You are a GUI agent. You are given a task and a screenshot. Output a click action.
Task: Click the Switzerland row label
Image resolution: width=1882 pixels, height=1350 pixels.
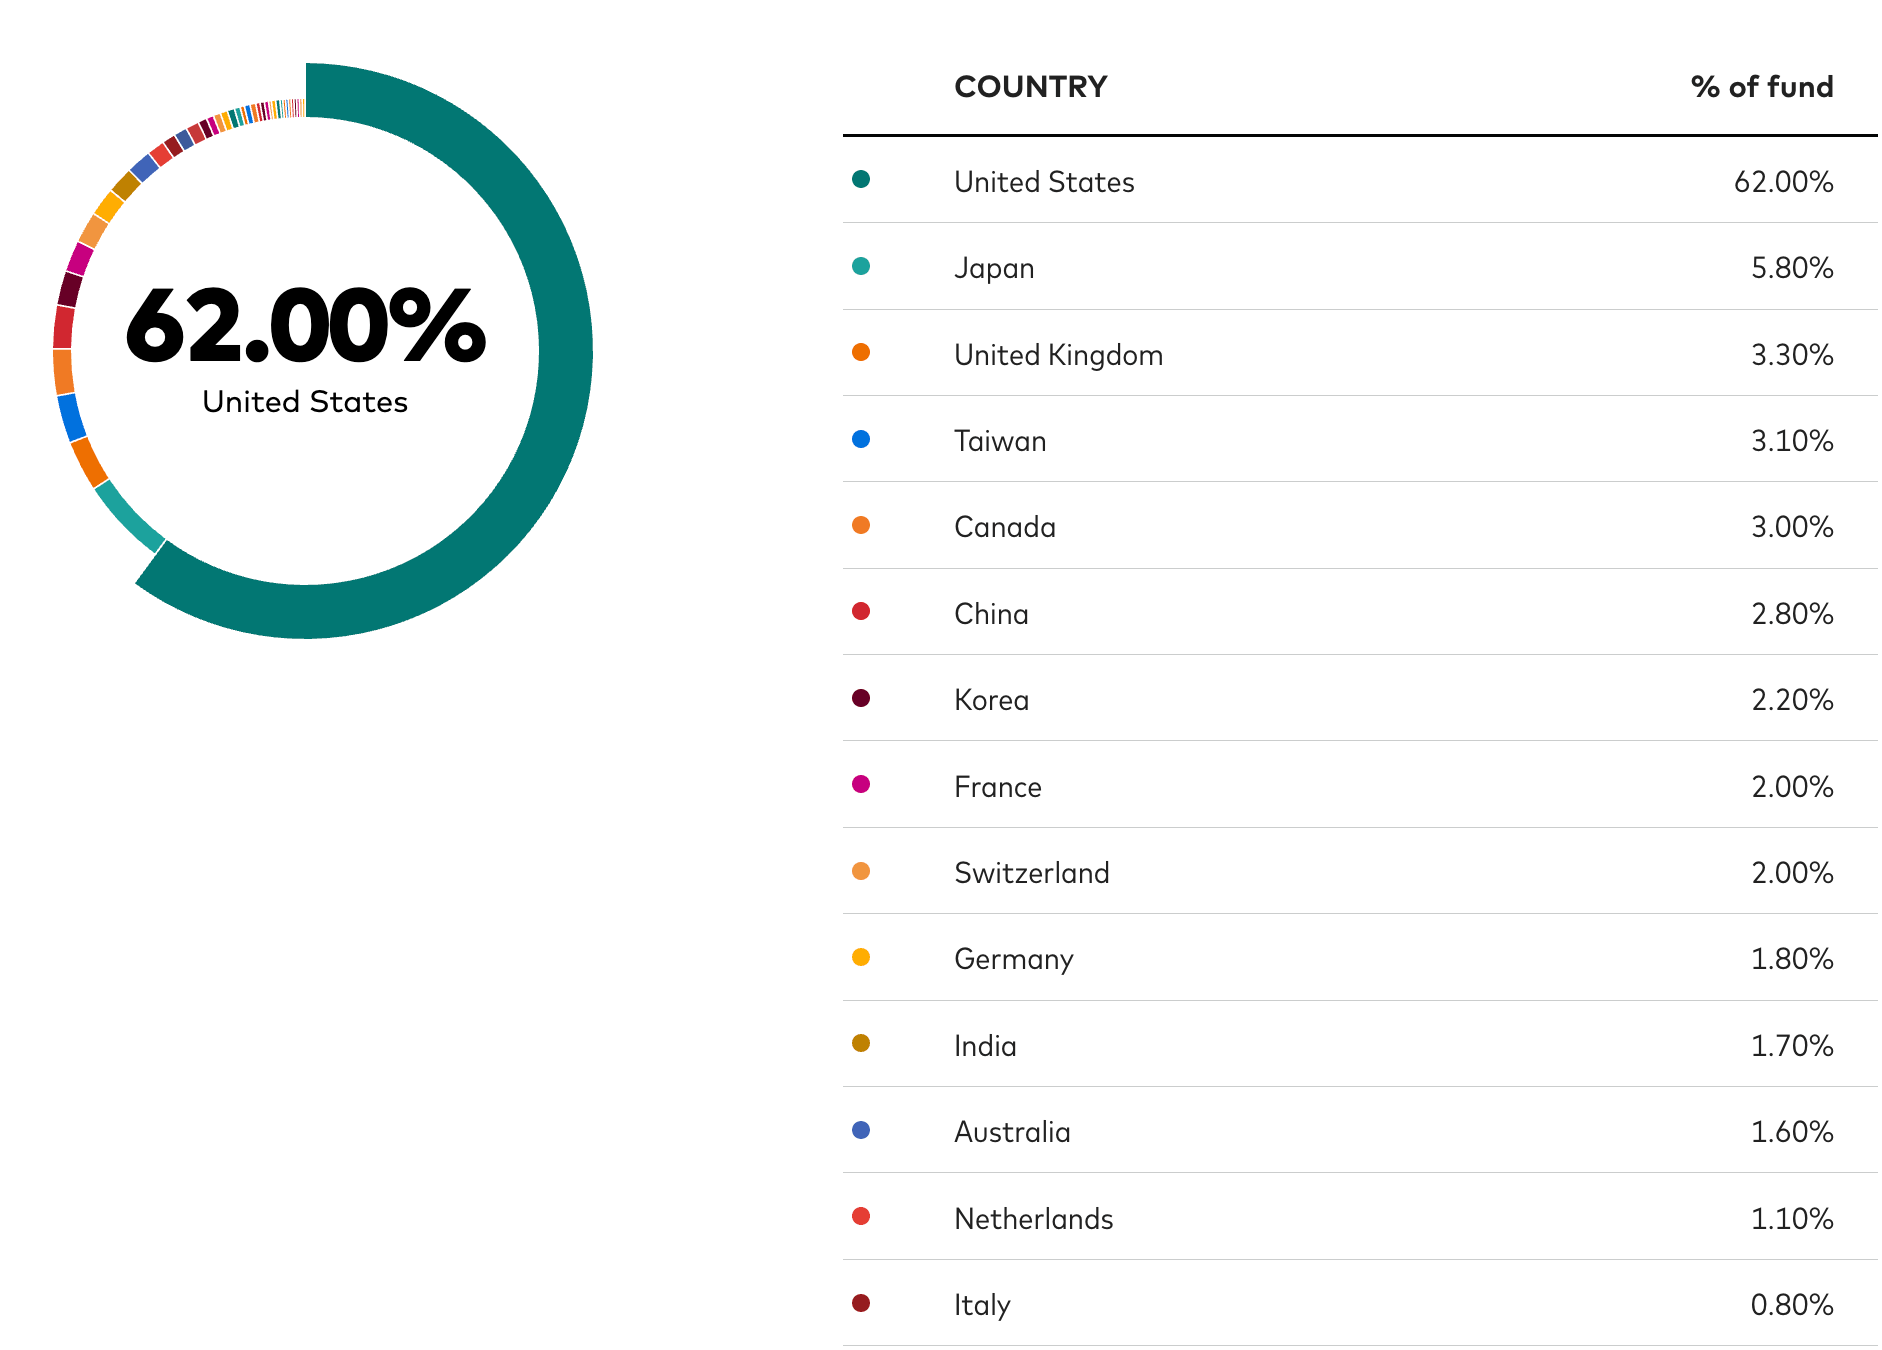[1032, 873]
